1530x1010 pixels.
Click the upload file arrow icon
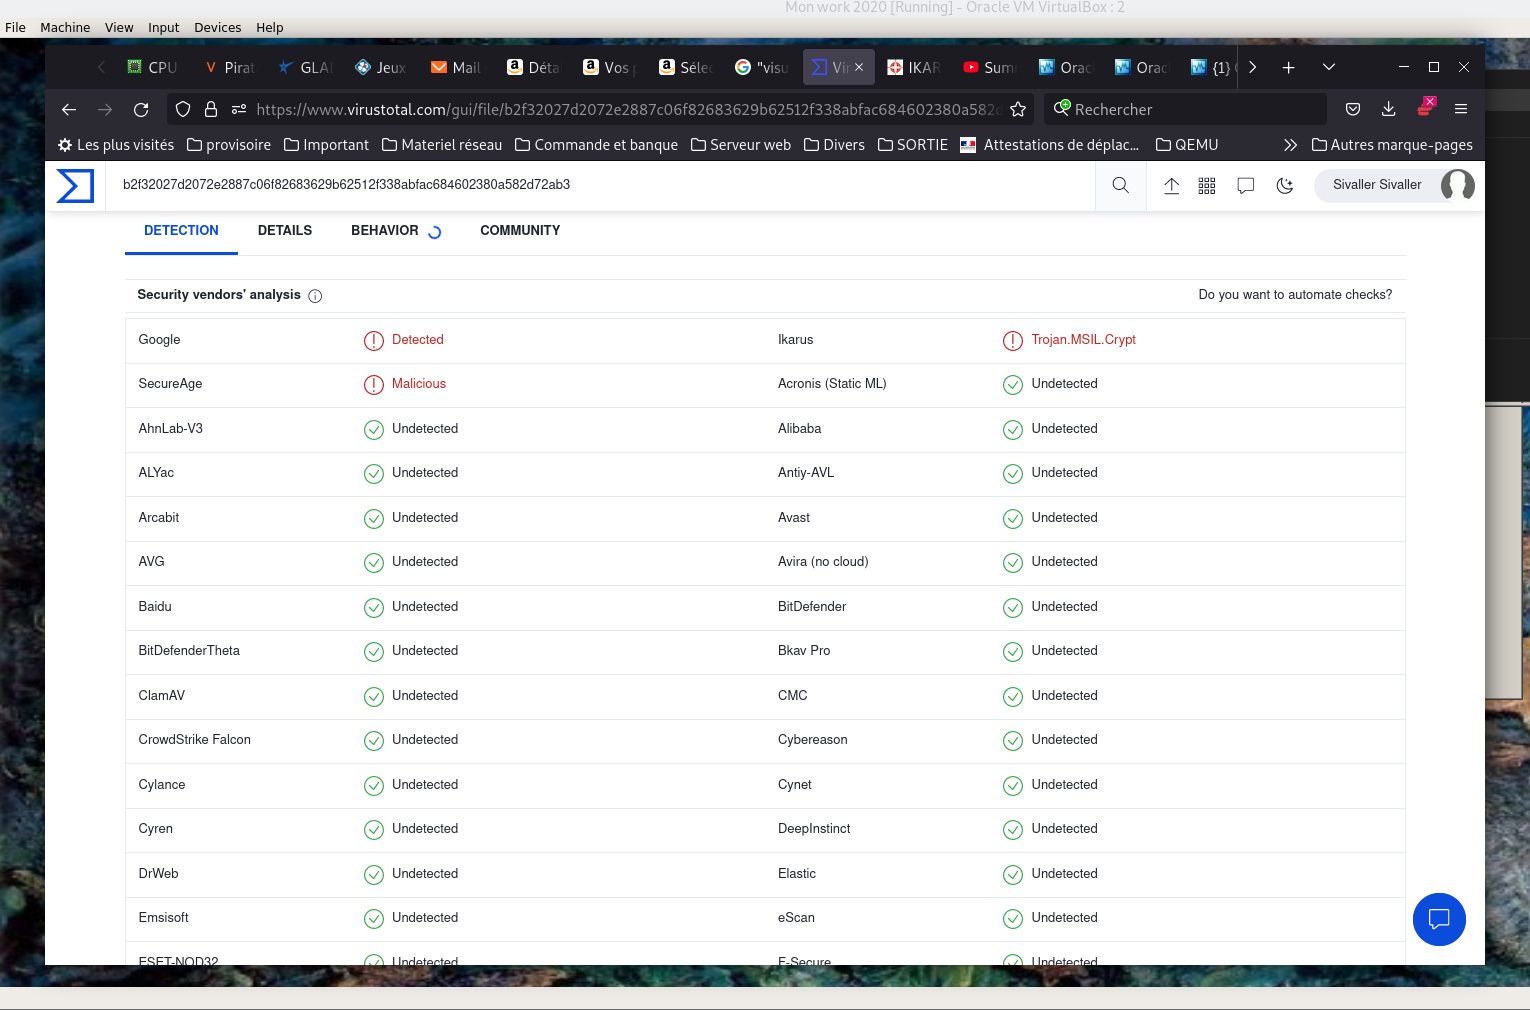1172,185
